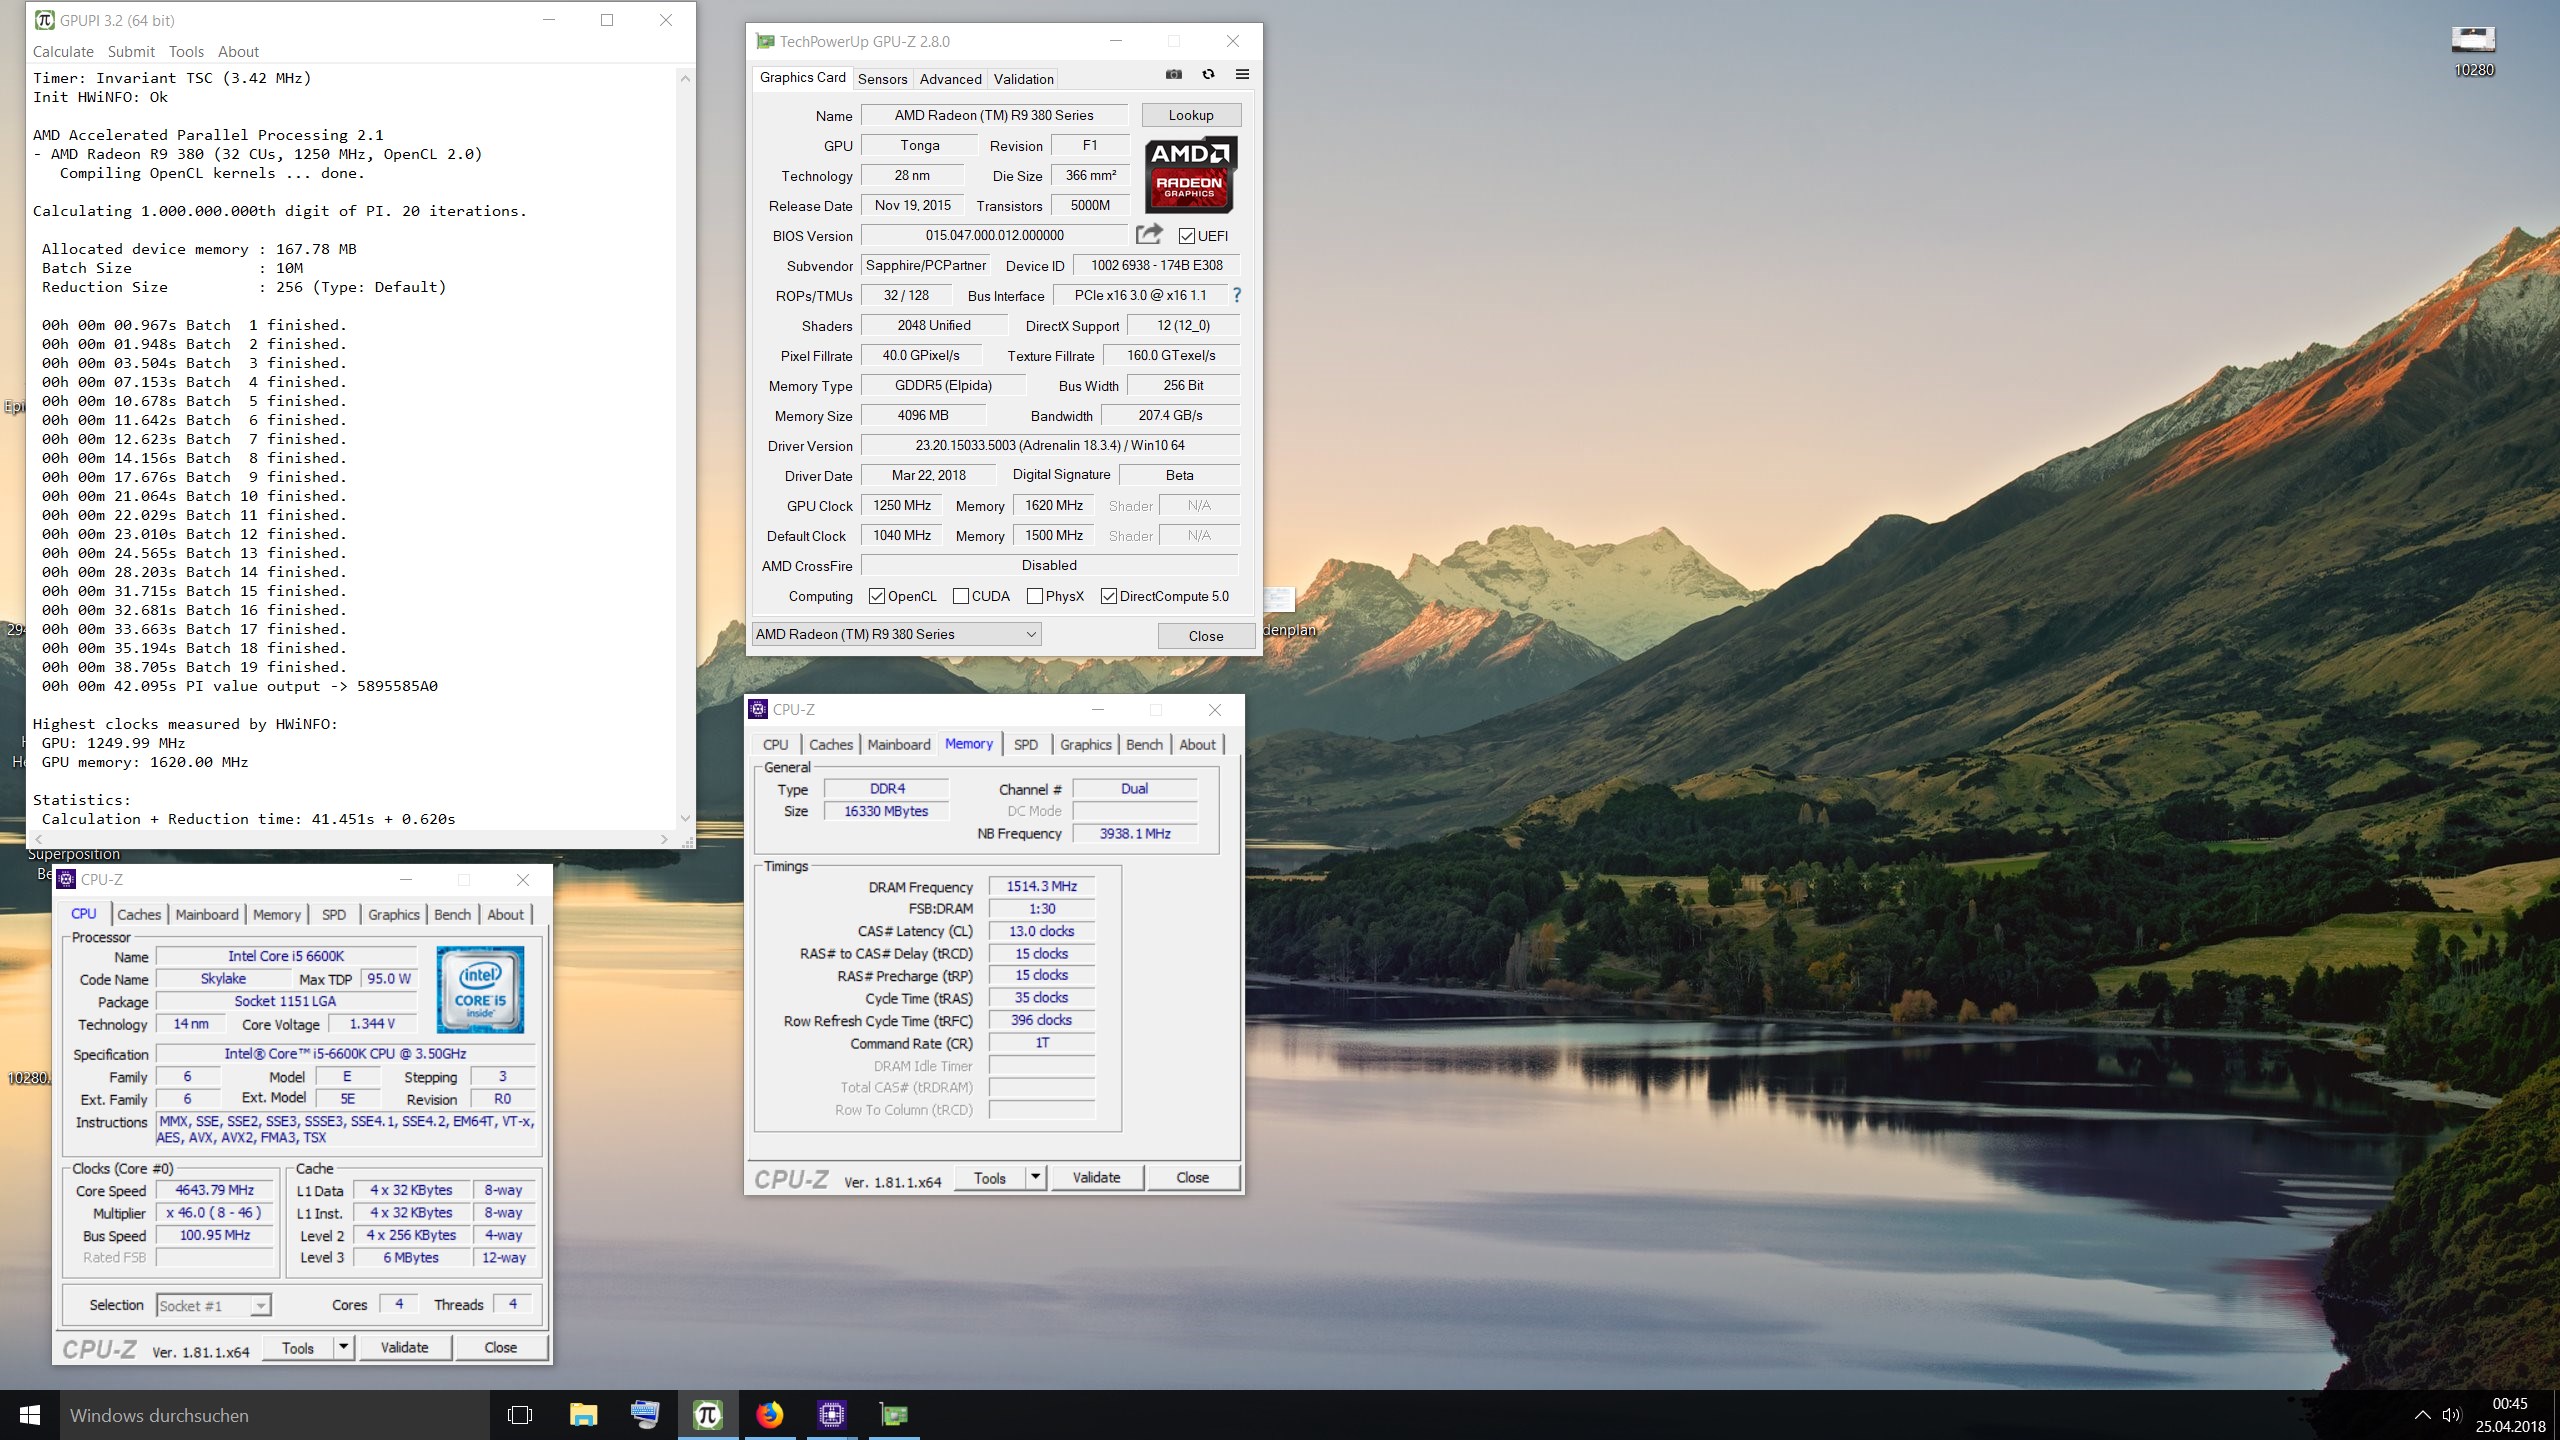Open the GPUPI Tools menu
Image resolution: width=2560 pixels, height=1440 pixels.
[x=186, y=52]
